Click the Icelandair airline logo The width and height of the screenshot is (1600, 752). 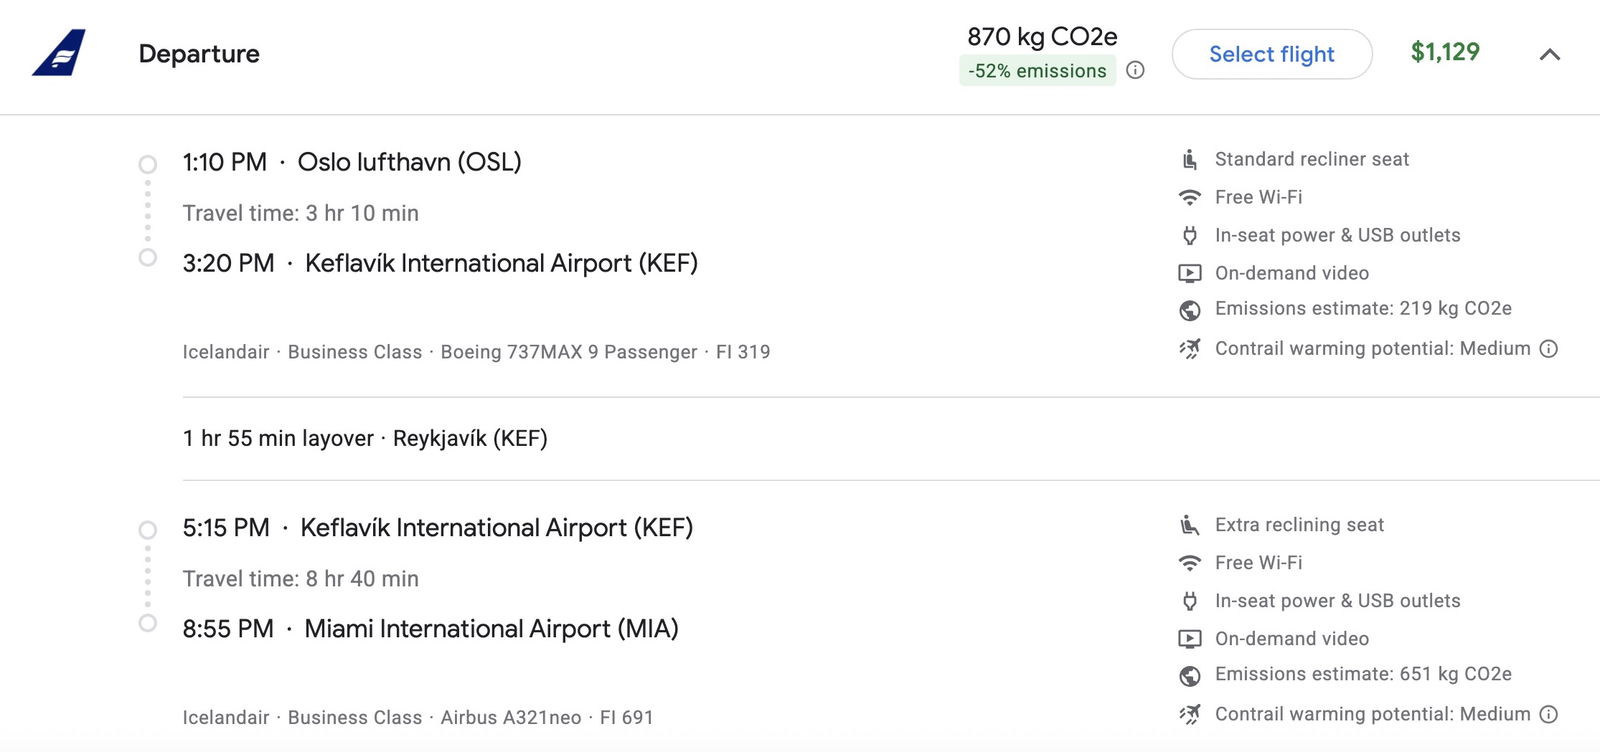(59, 53)
